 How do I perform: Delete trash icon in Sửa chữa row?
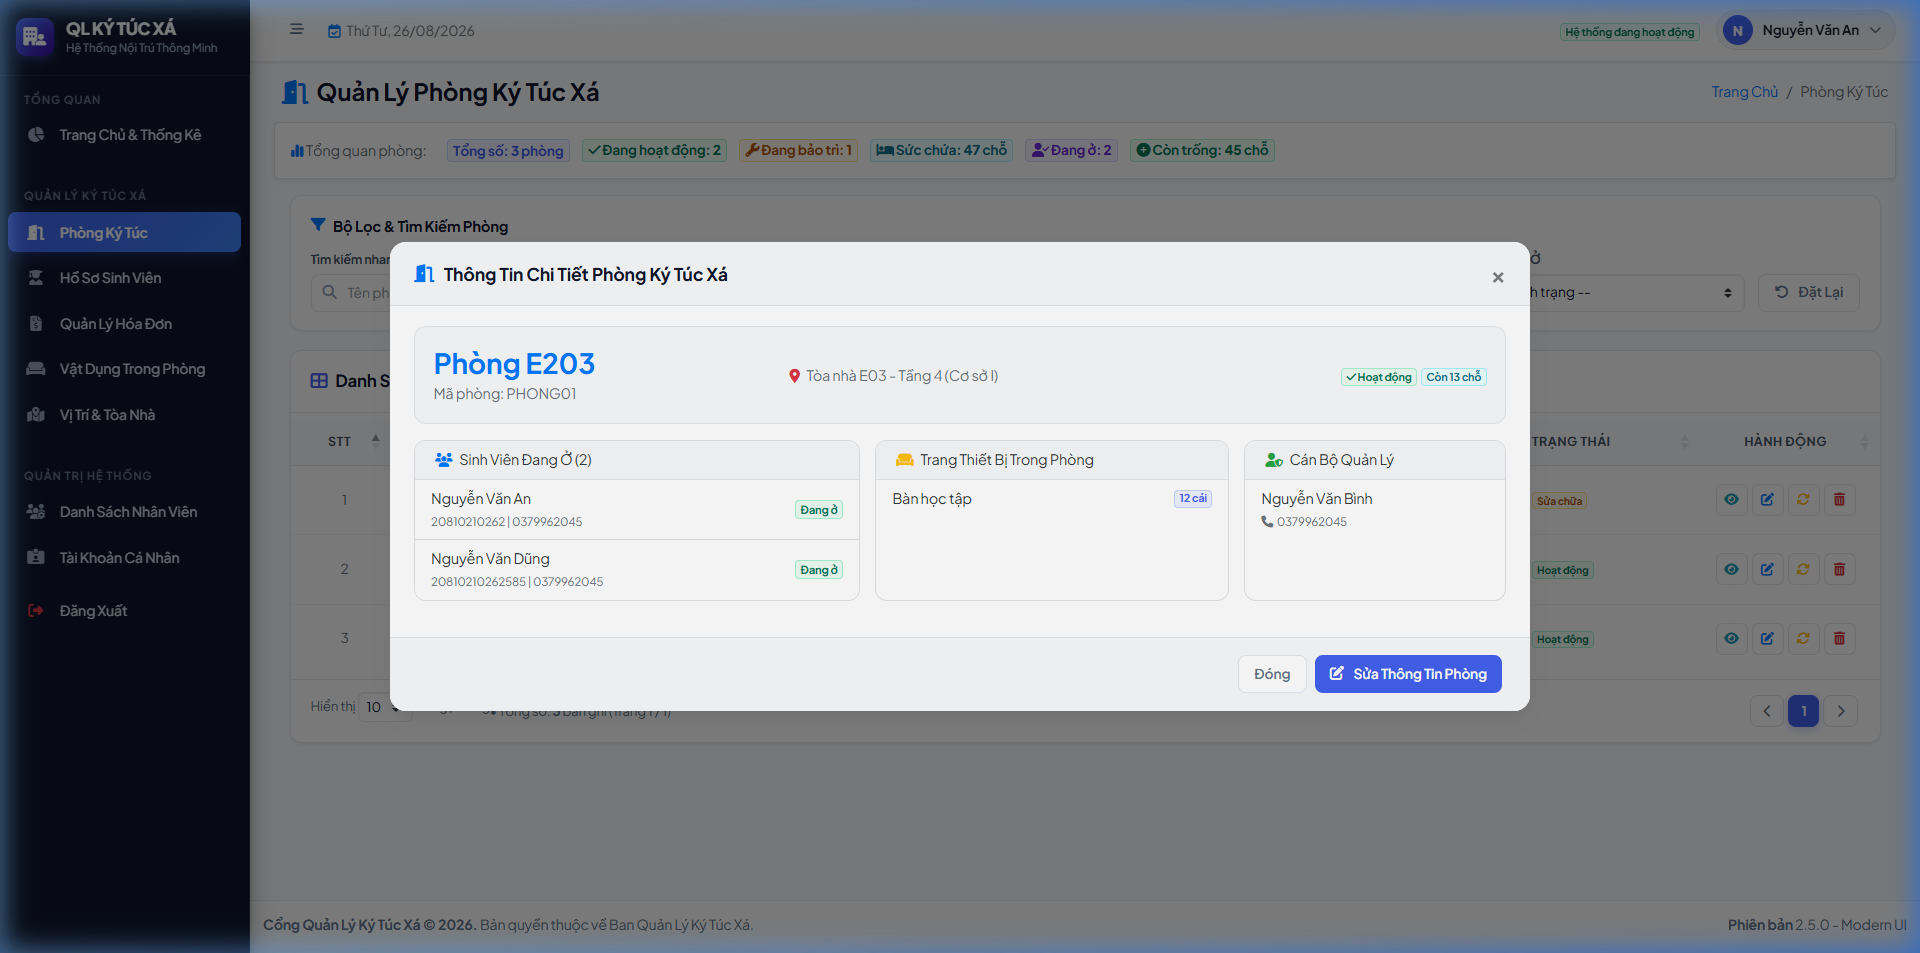[x=1839, y=499]
